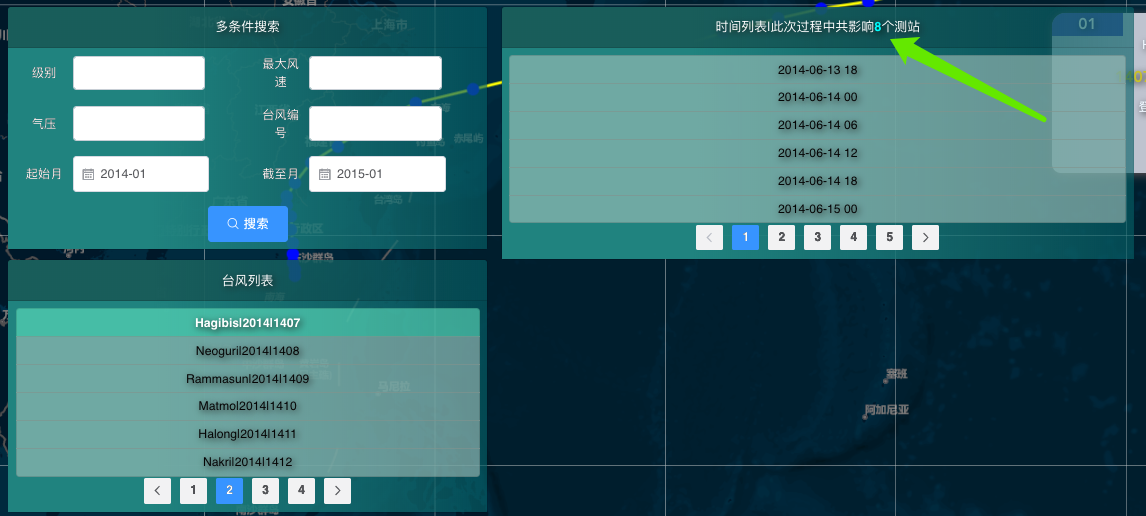
Task: Click the 气压 input field
Action: (x=139, y=124)
